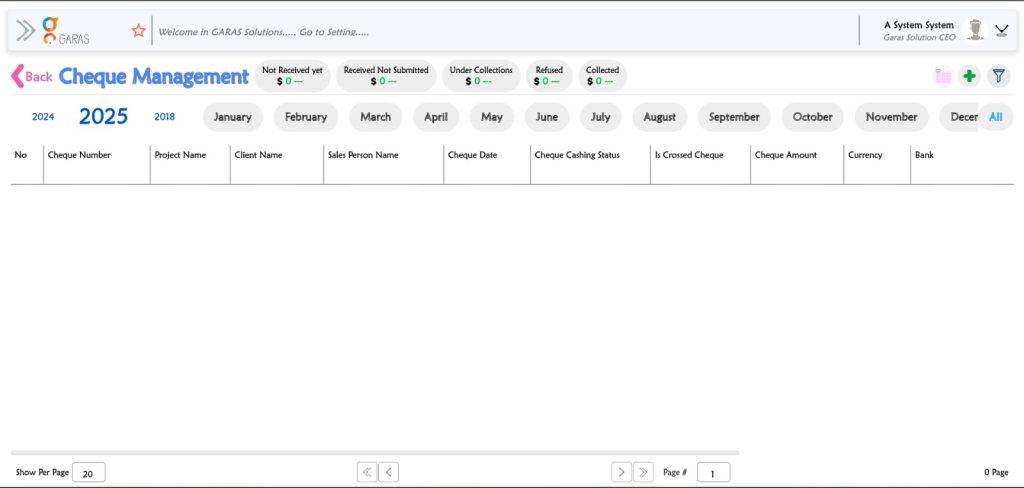
Task: Click the horizontal scrollbar under the table
Action: click(x=375, y=453)
